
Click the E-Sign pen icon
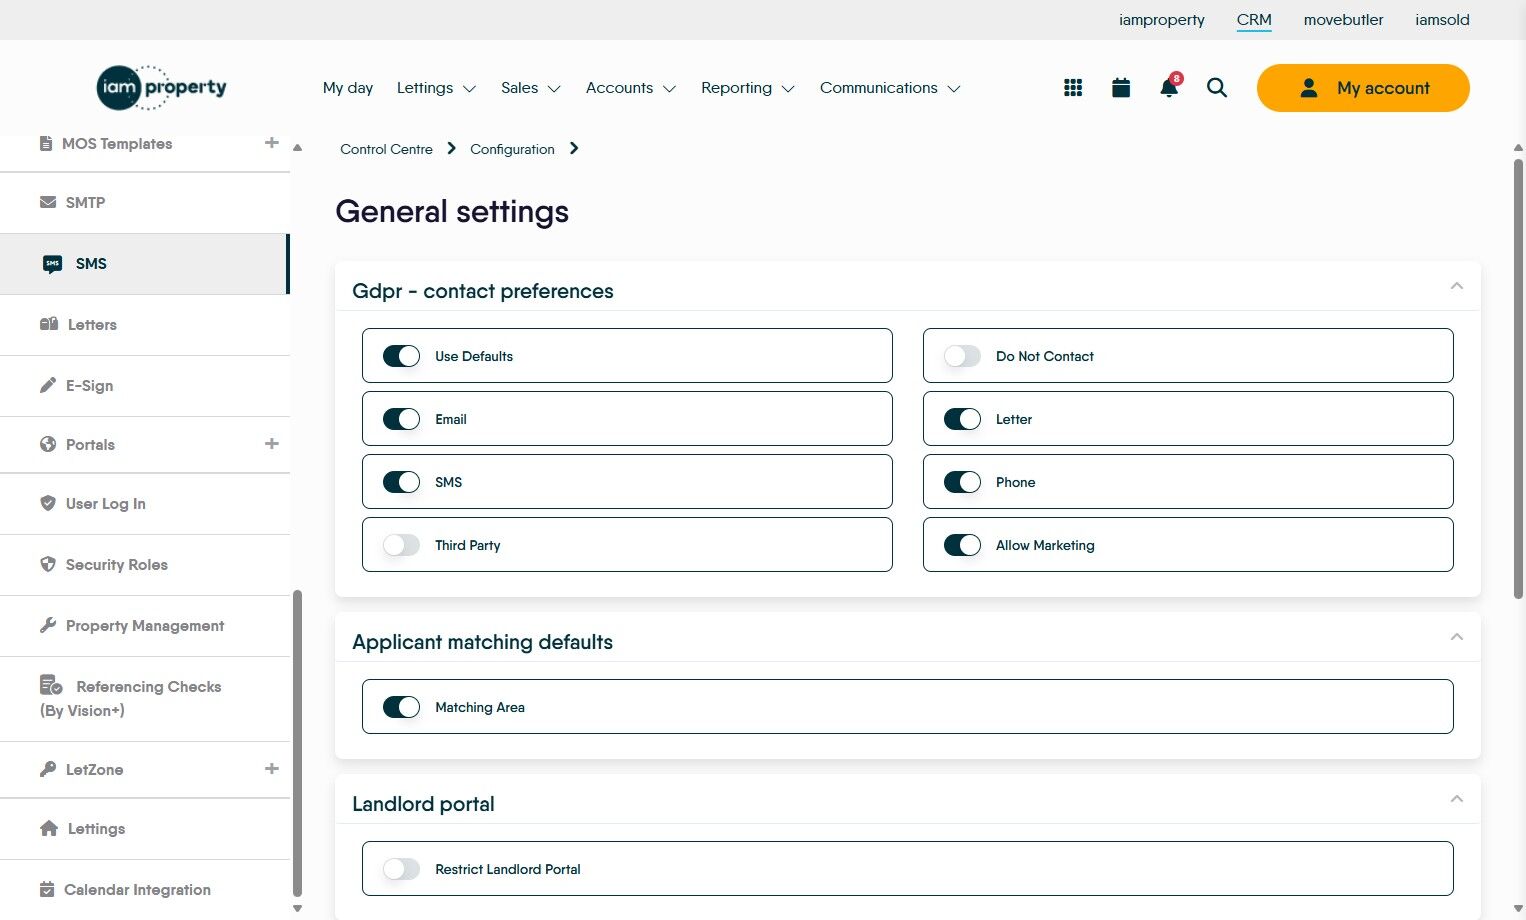[x=48, y=385]
